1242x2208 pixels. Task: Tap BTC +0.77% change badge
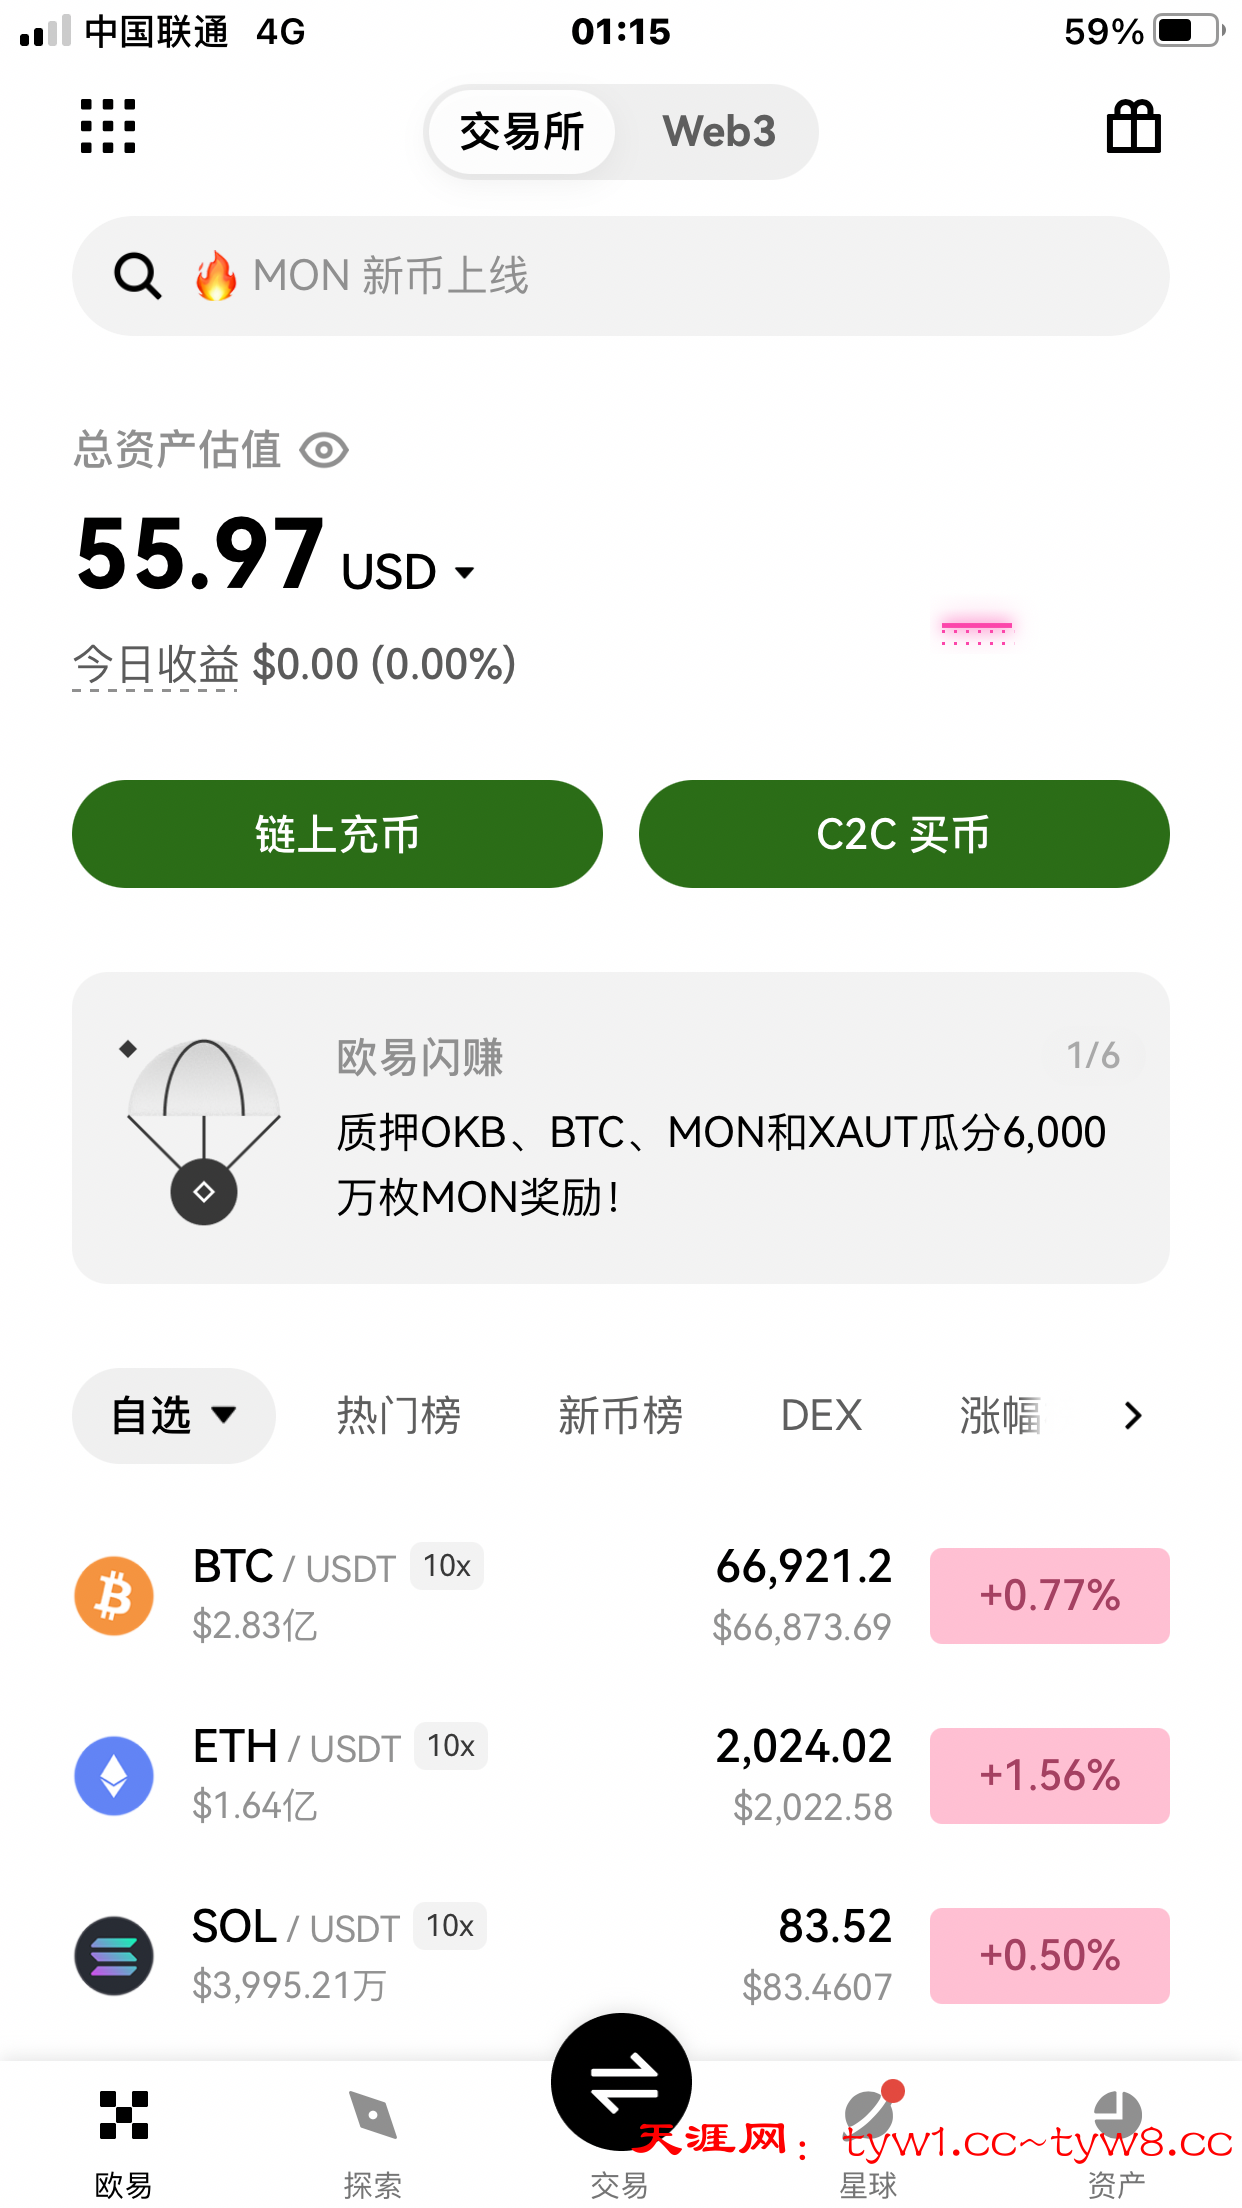point(1049,1595)
